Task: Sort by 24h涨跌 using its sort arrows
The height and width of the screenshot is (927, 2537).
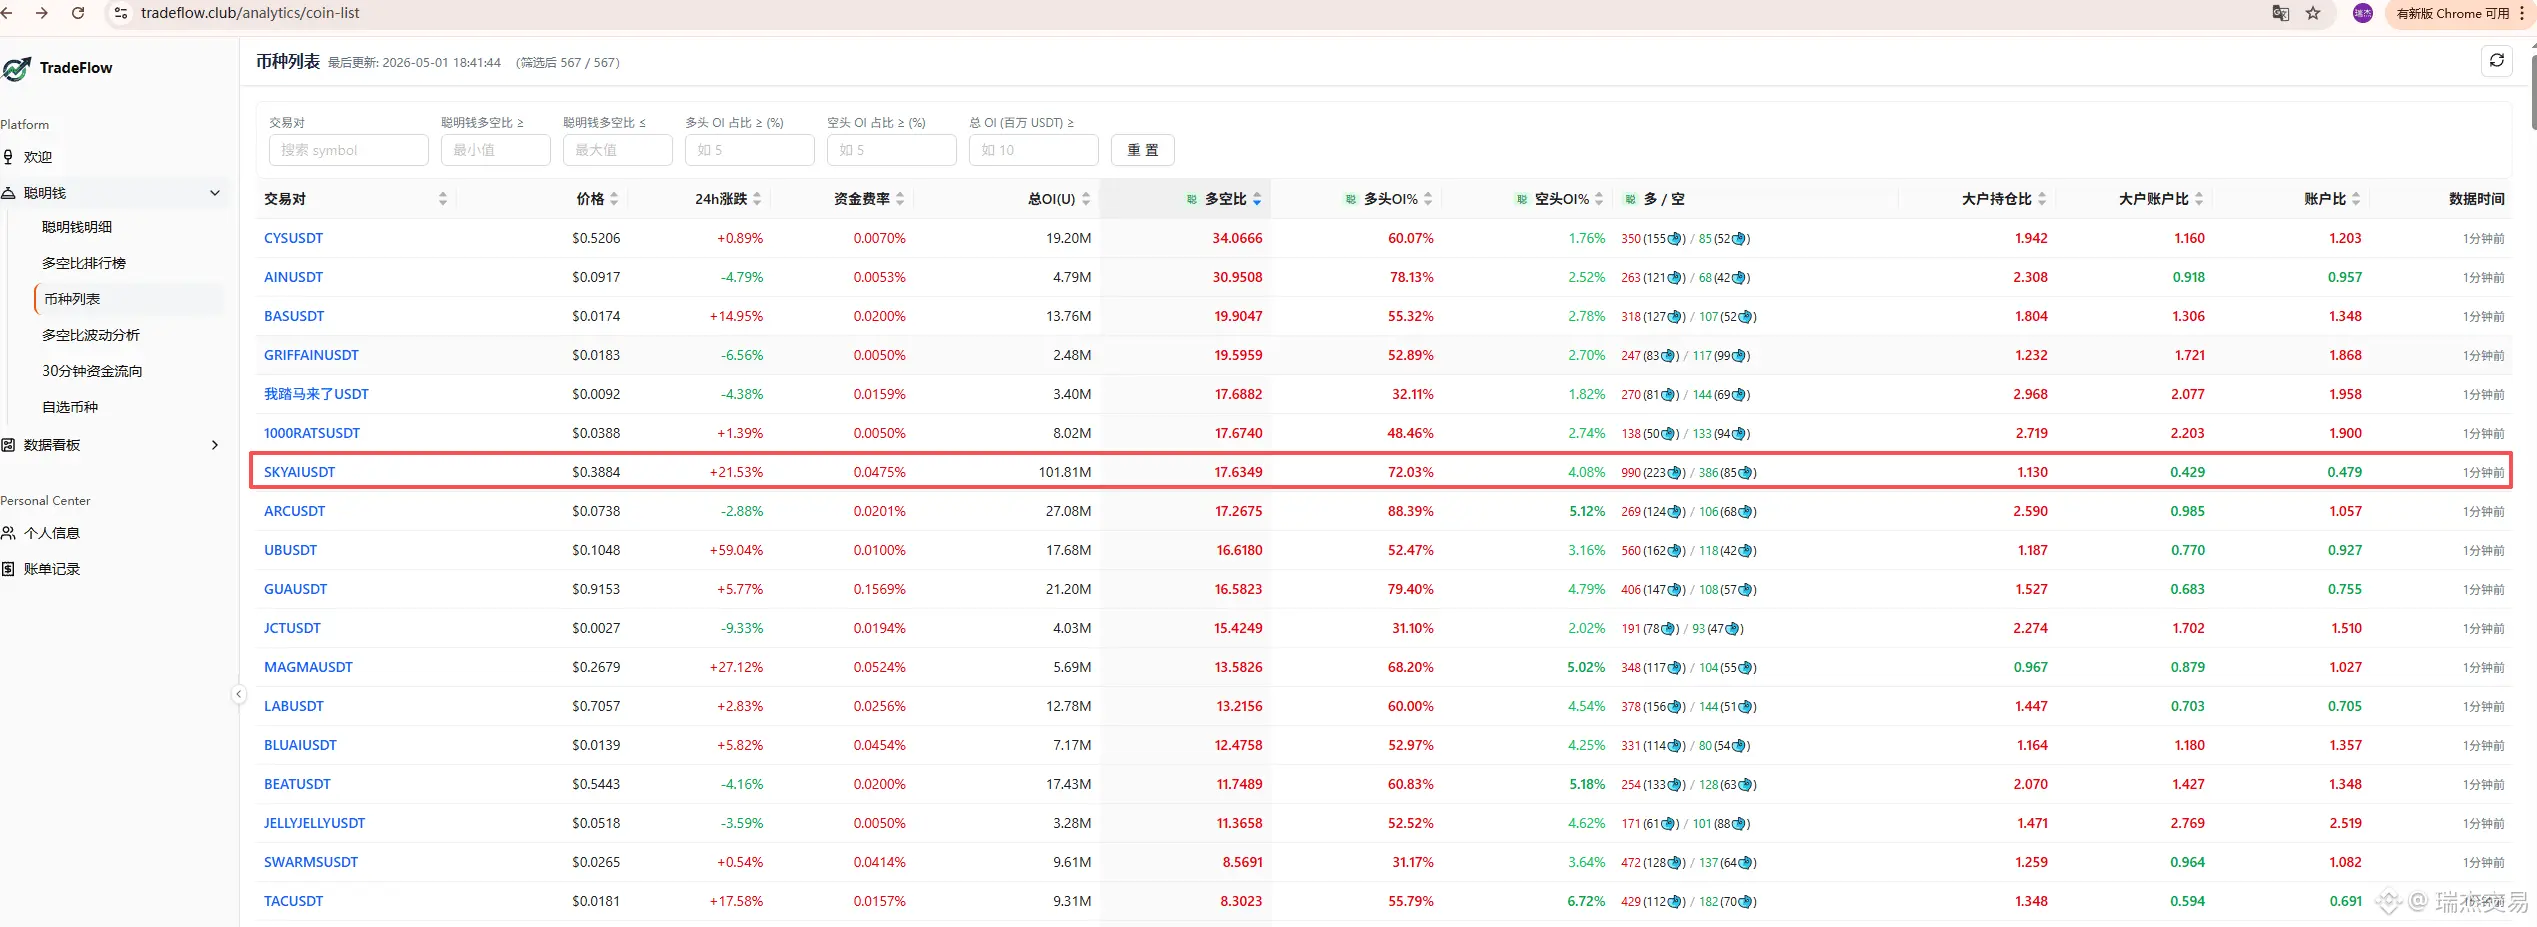Action: click(757, 199)
